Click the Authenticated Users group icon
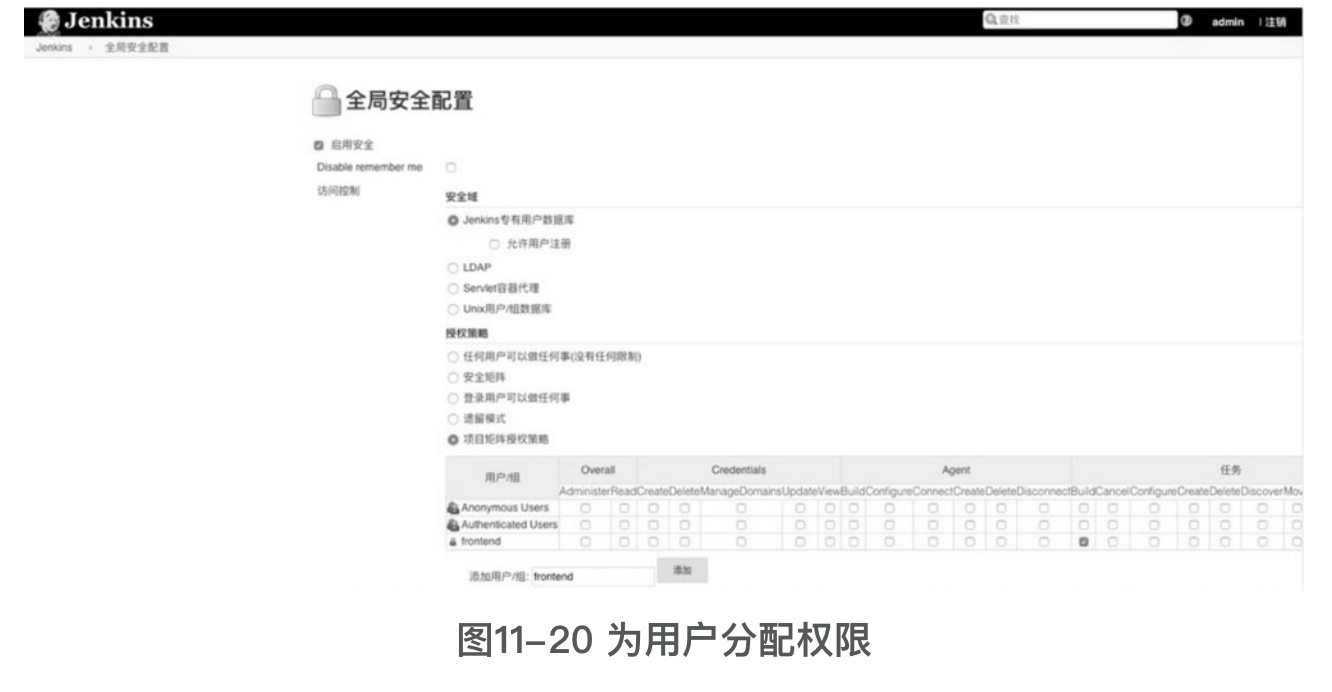 coord(452,524)
